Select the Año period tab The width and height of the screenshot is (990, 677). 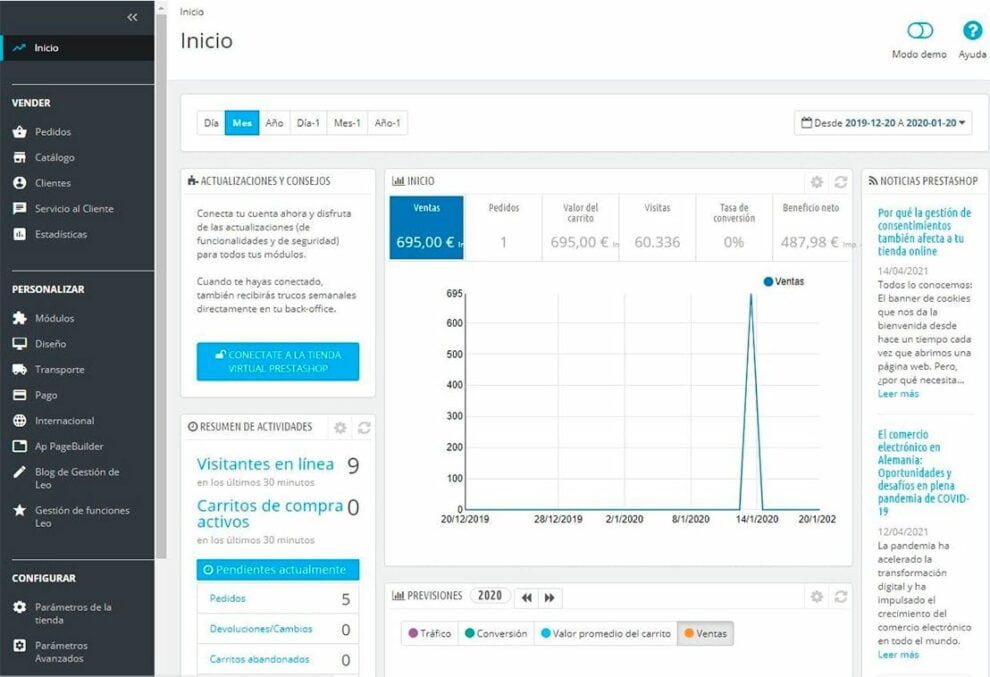274,123
